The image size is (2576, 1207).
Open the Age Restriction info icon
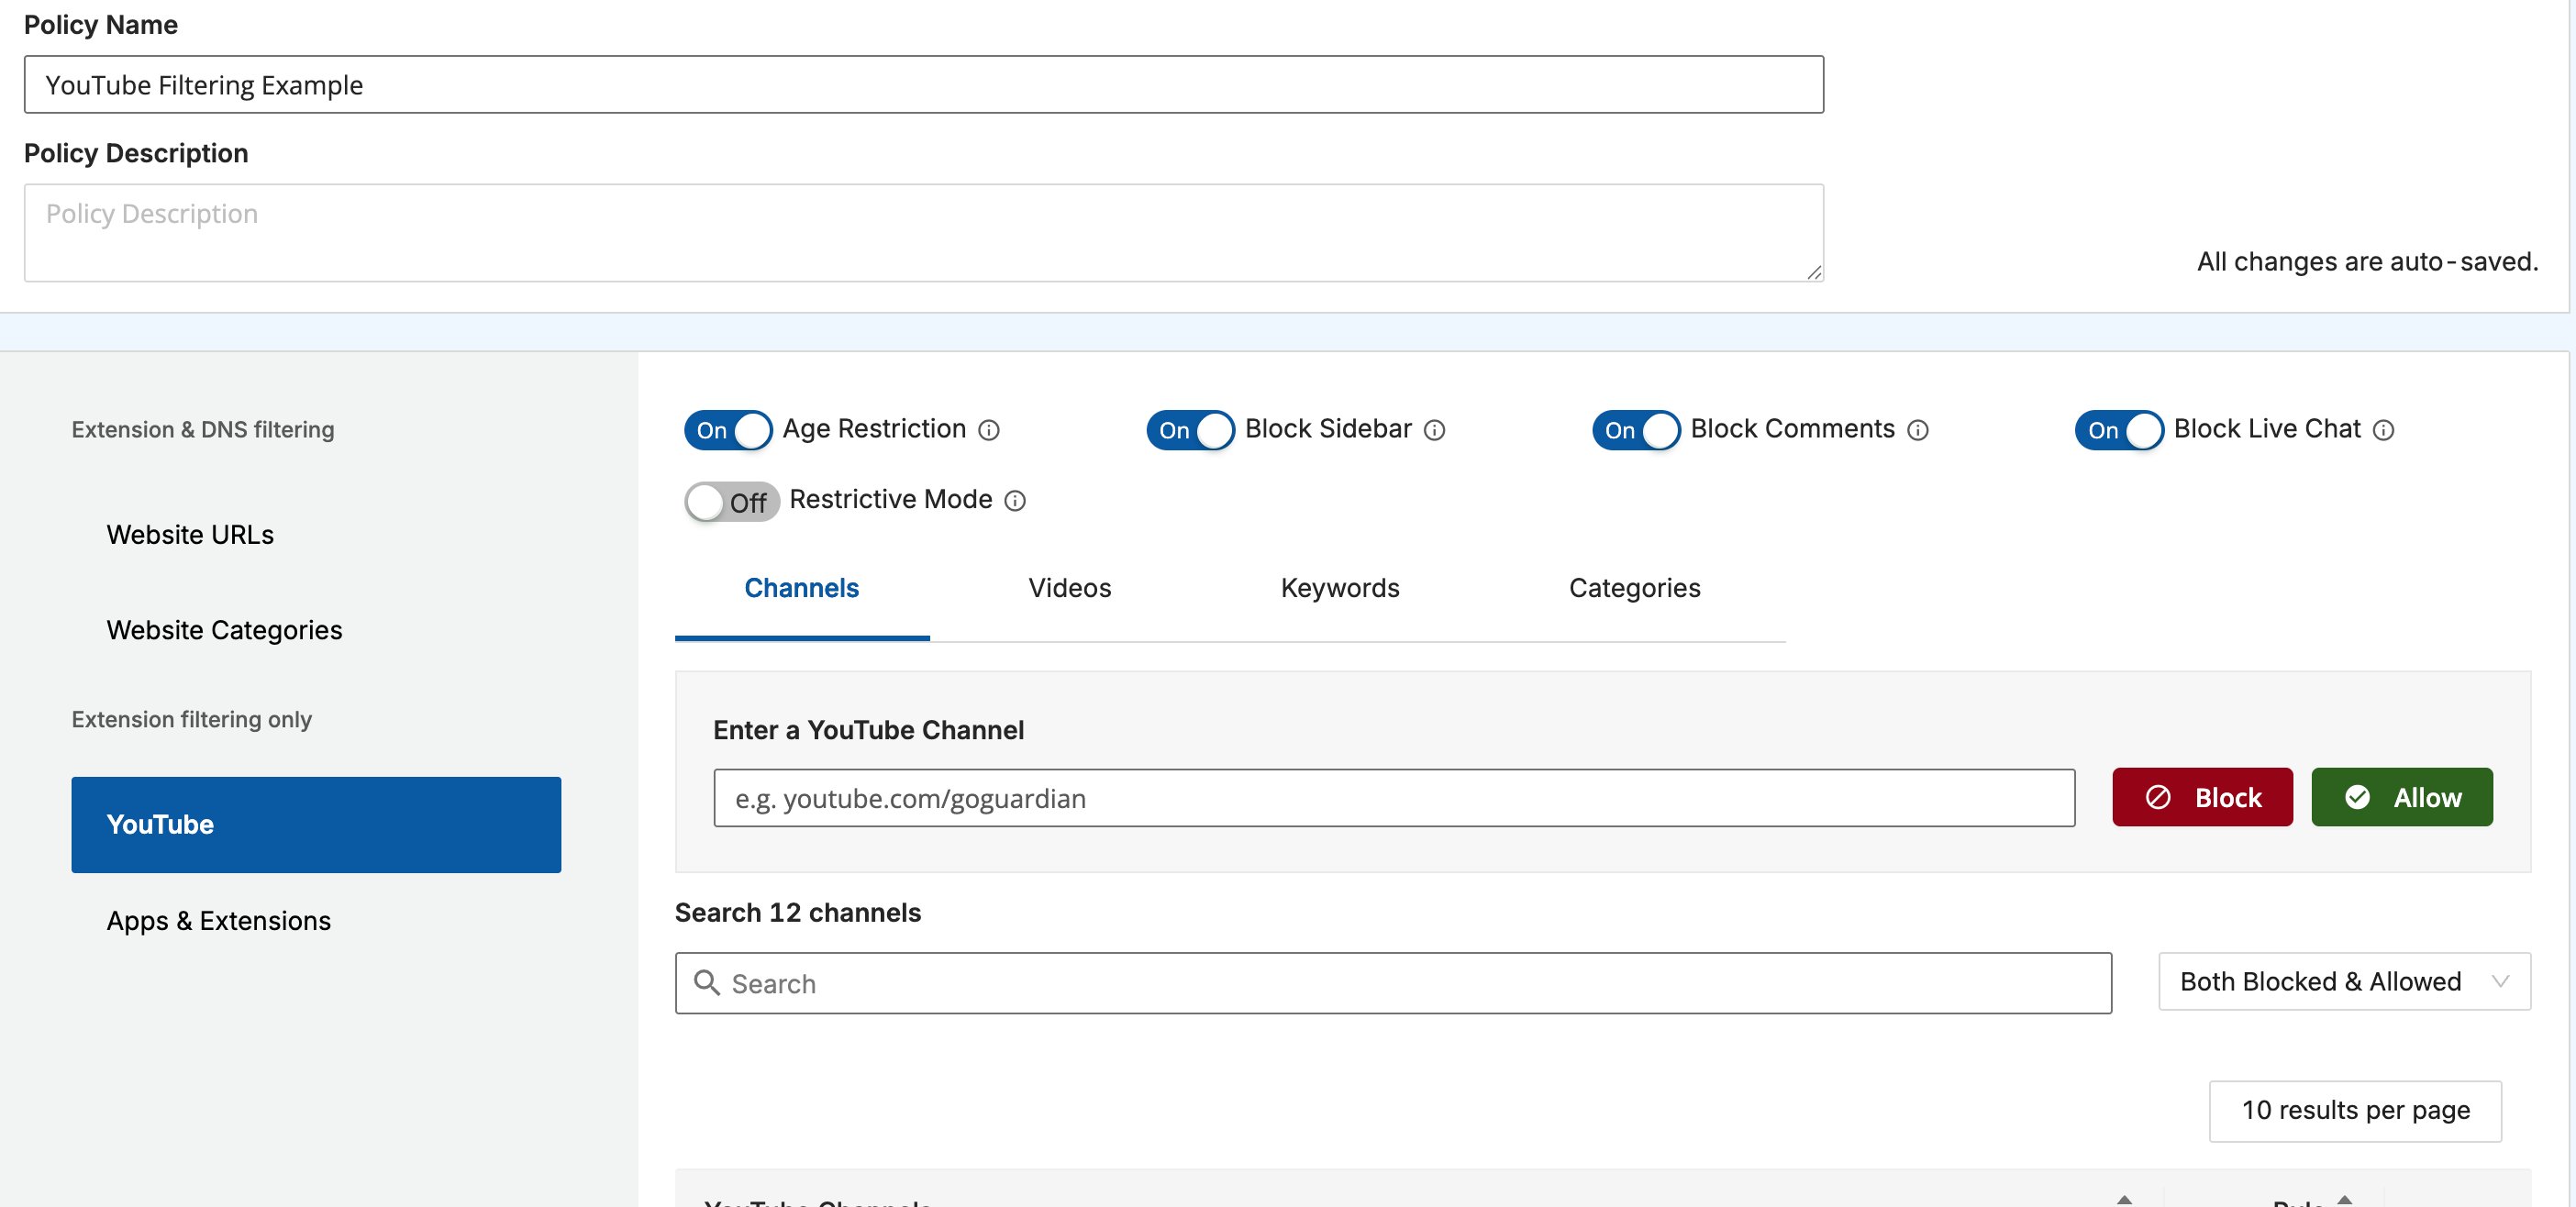[x=988, y=430]
